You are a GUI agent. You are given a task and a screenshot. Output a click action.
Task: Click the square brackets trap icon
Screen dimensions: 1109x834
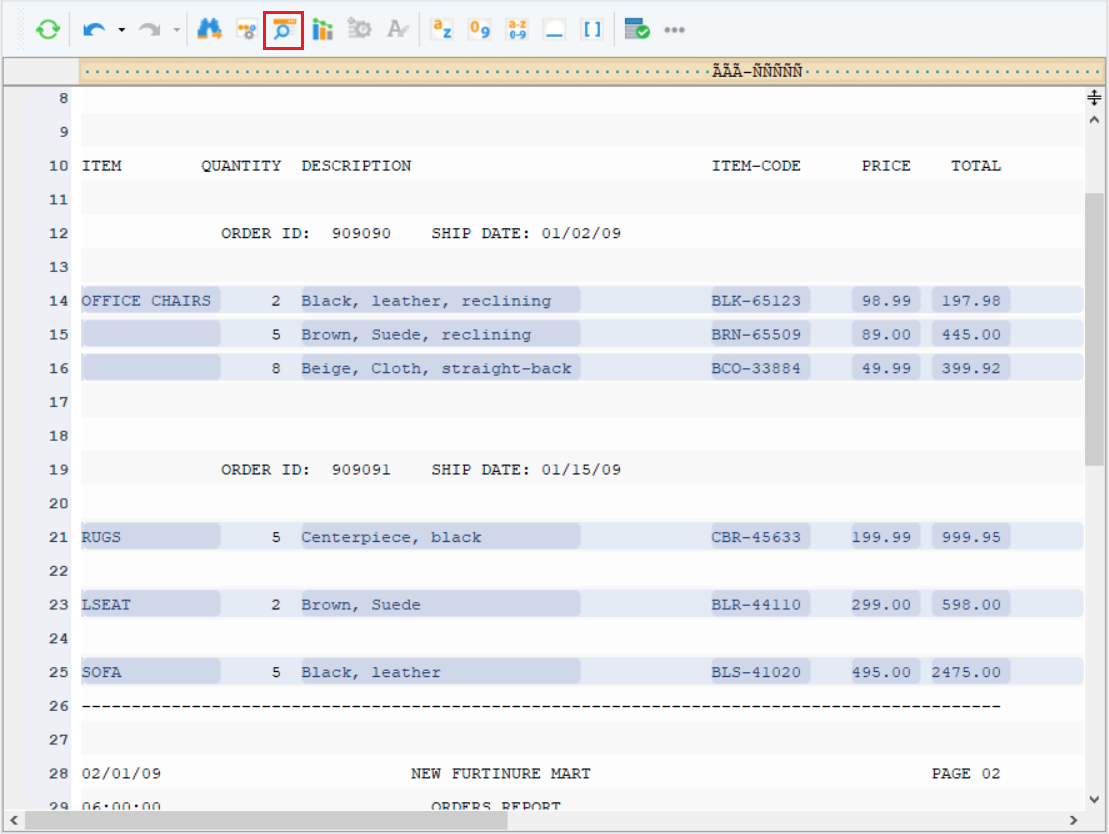pyautogui.click(x=592, y=30)
